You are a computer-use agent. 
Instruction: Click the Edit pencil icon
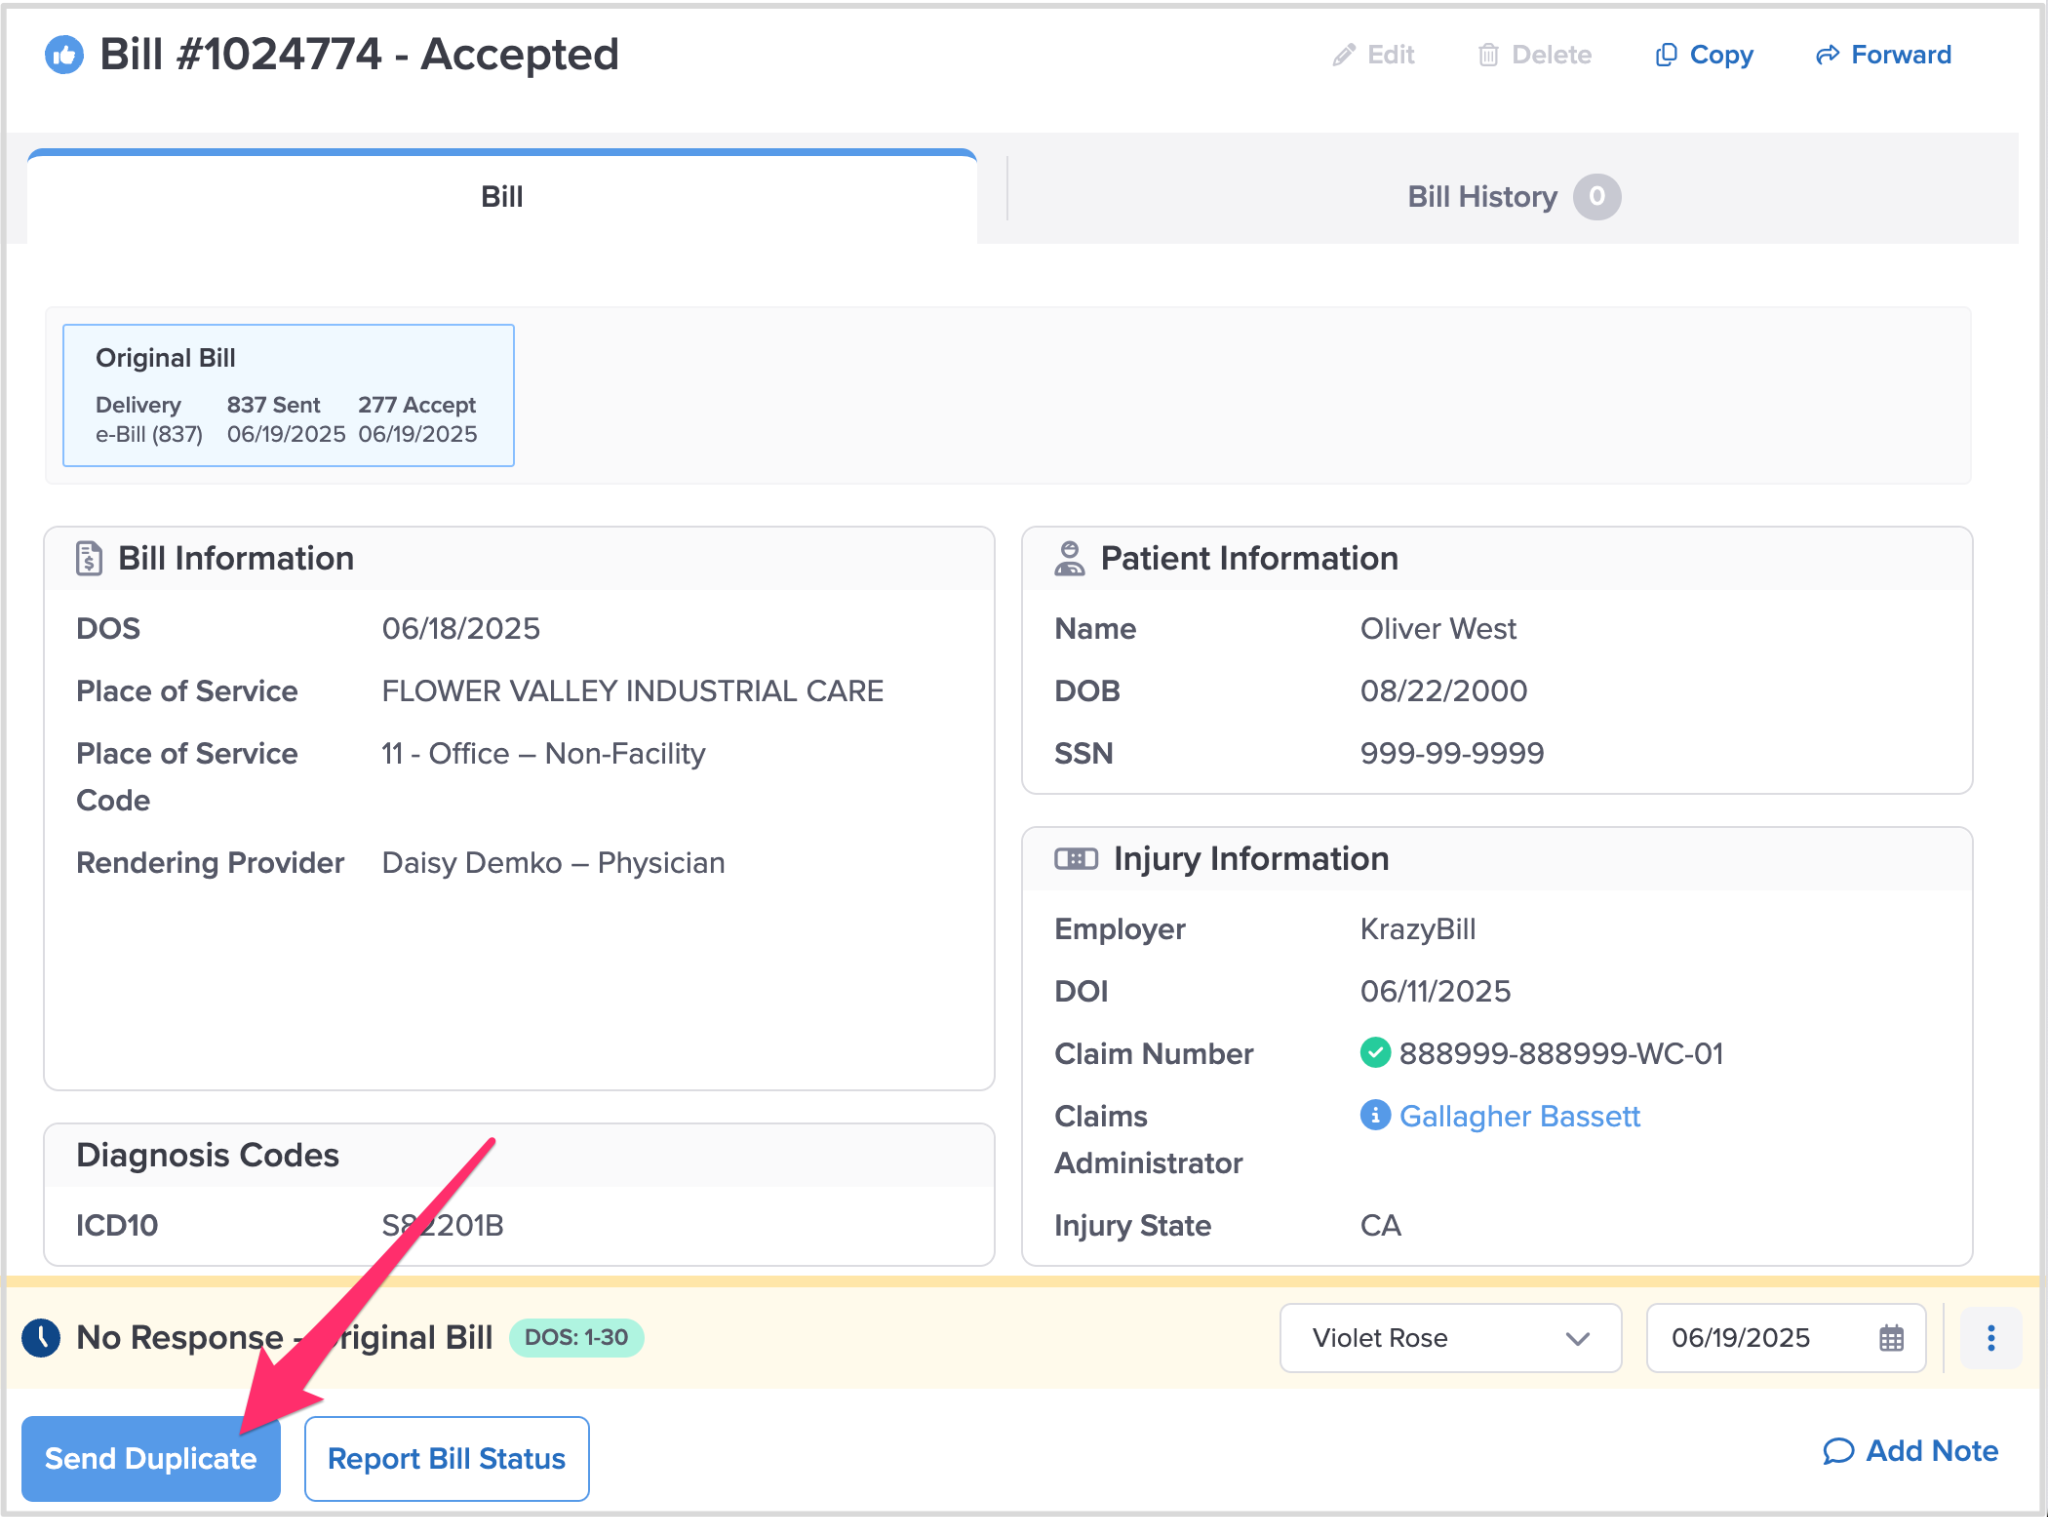pos(1343,55)
